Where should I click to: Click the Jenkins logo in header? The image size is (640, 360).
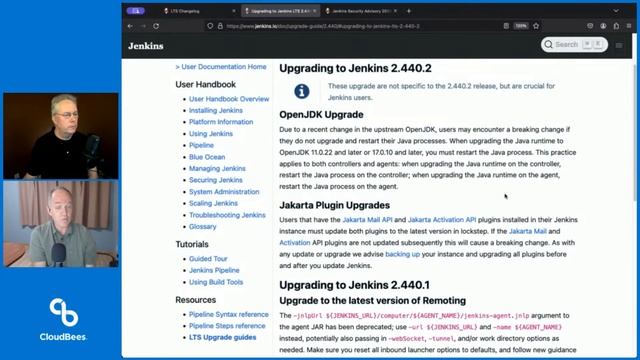tap(146, 46)
